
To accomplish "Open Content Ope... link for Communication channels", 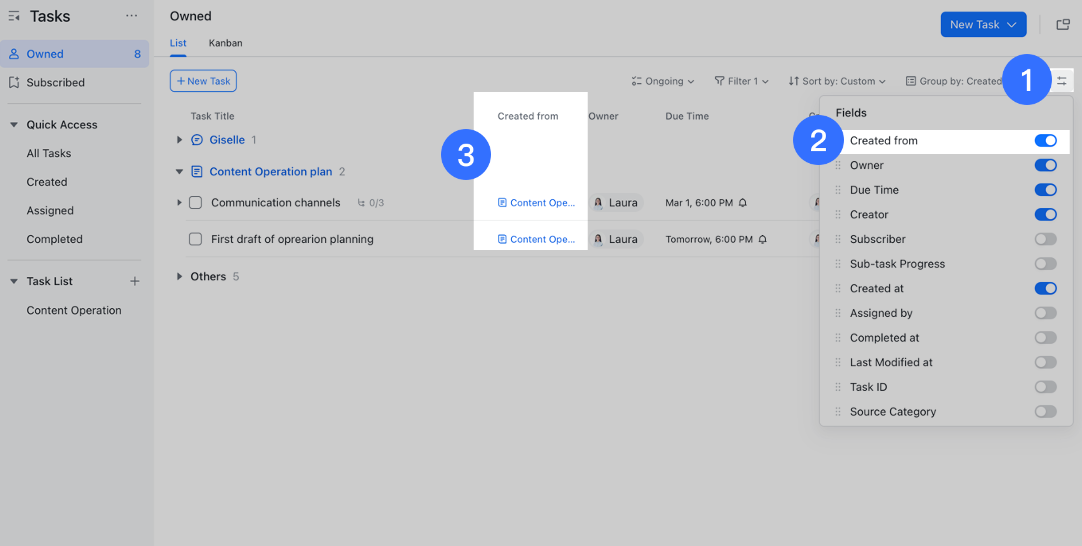I will tap(537, 203).
